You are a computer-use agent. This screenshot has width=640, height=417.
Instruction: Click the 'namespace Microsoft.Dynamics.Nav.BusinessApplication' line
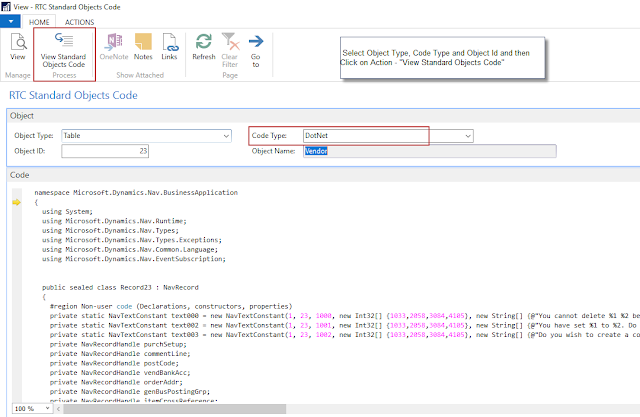[x=136, y=193]
